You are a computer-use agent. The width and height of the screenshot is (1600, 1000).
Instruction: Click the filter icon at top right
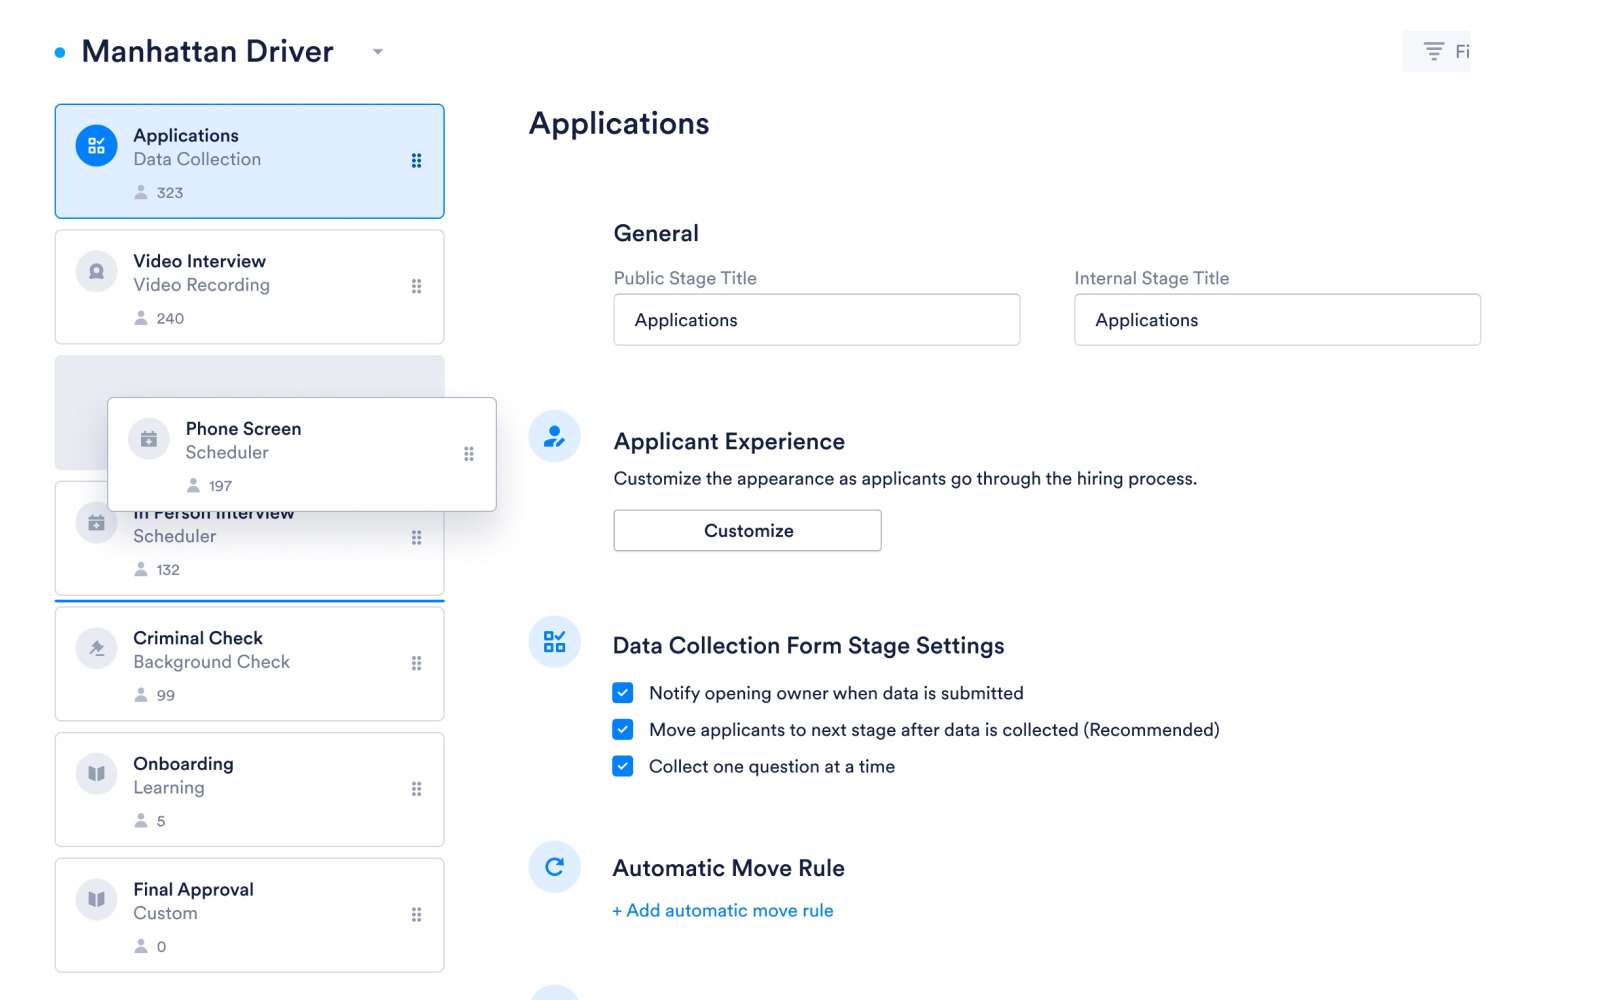[1434, 51]
